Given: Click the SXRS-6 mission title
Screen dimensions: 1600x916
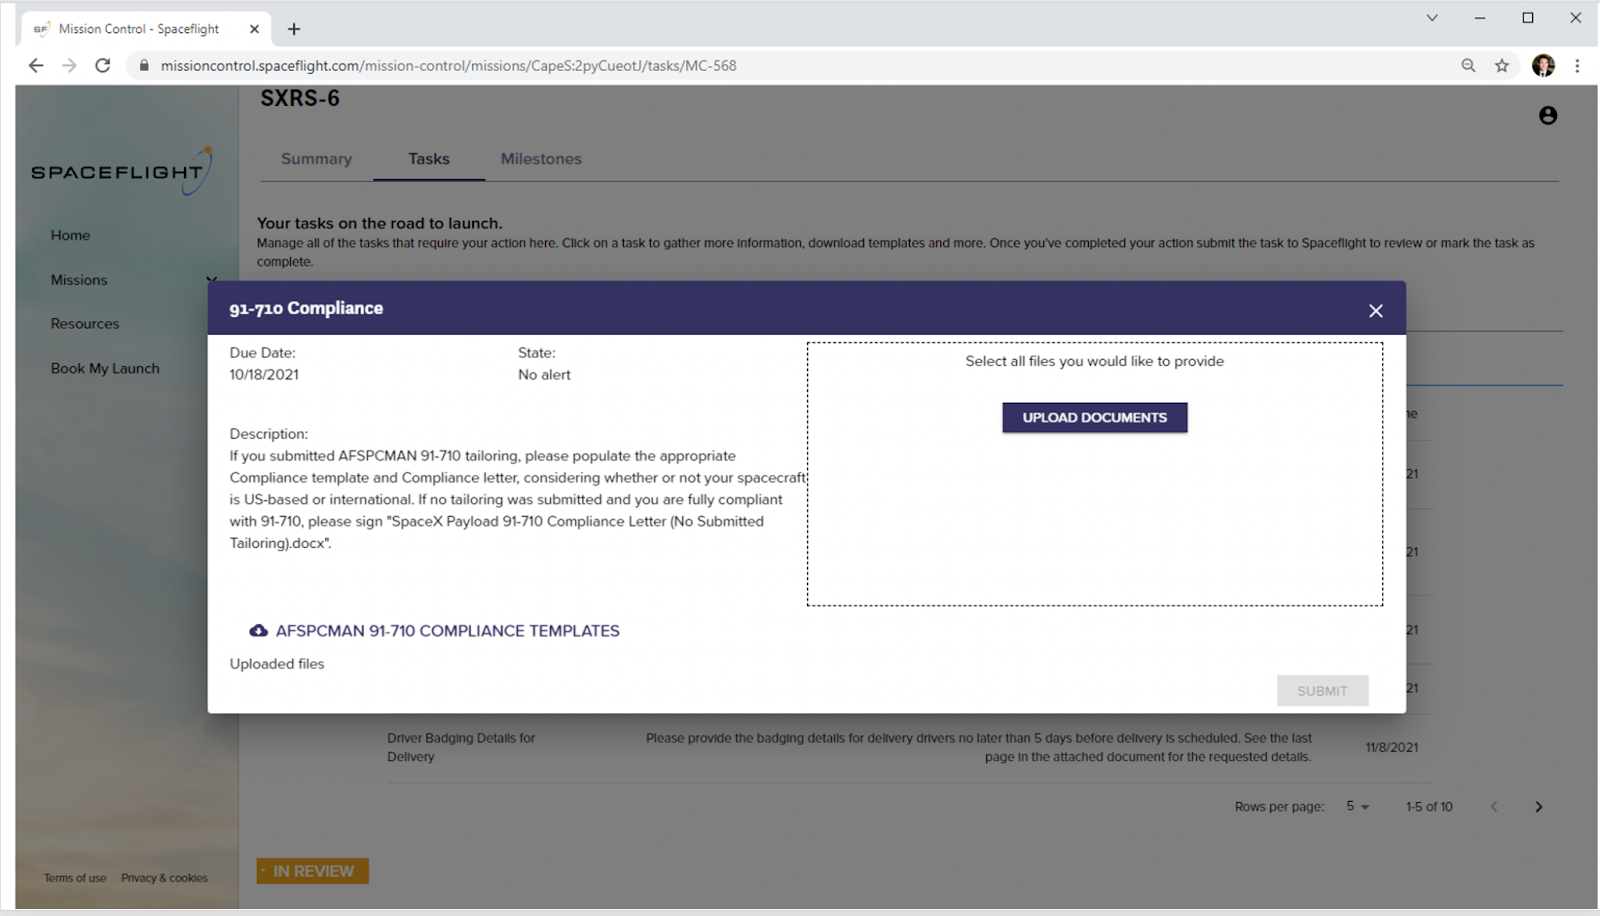Looking at the screenshot, I should tap(300, 98).
